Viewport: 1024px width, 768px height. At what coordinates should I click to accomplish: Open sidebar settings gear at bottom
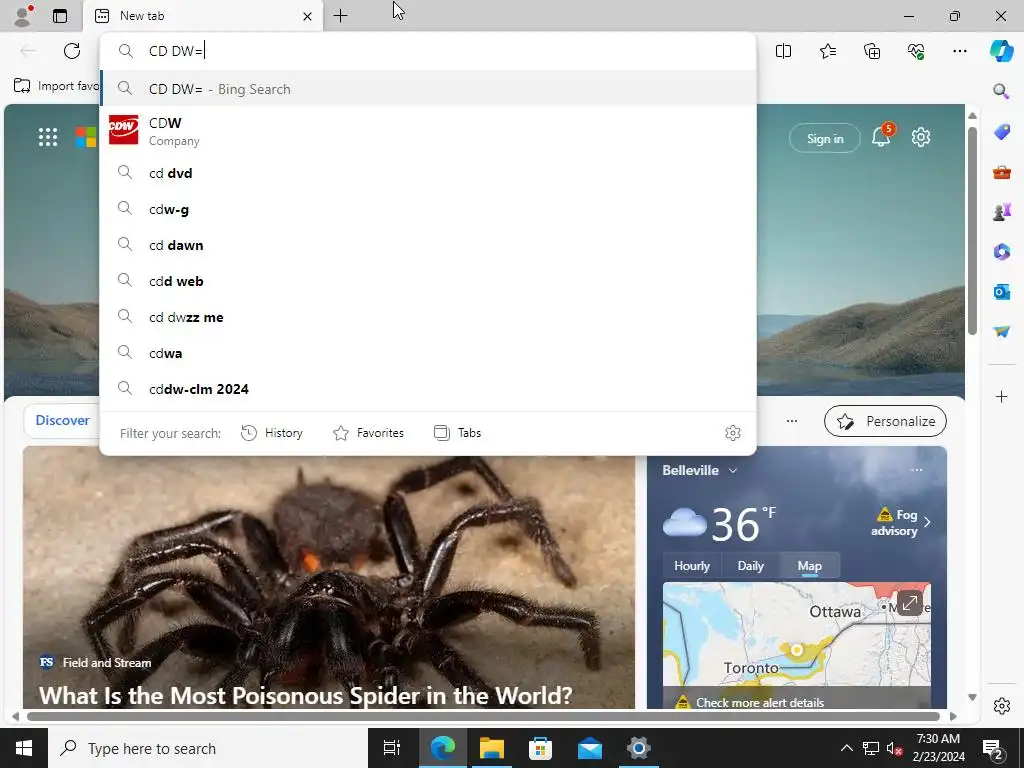(1001, 706)
